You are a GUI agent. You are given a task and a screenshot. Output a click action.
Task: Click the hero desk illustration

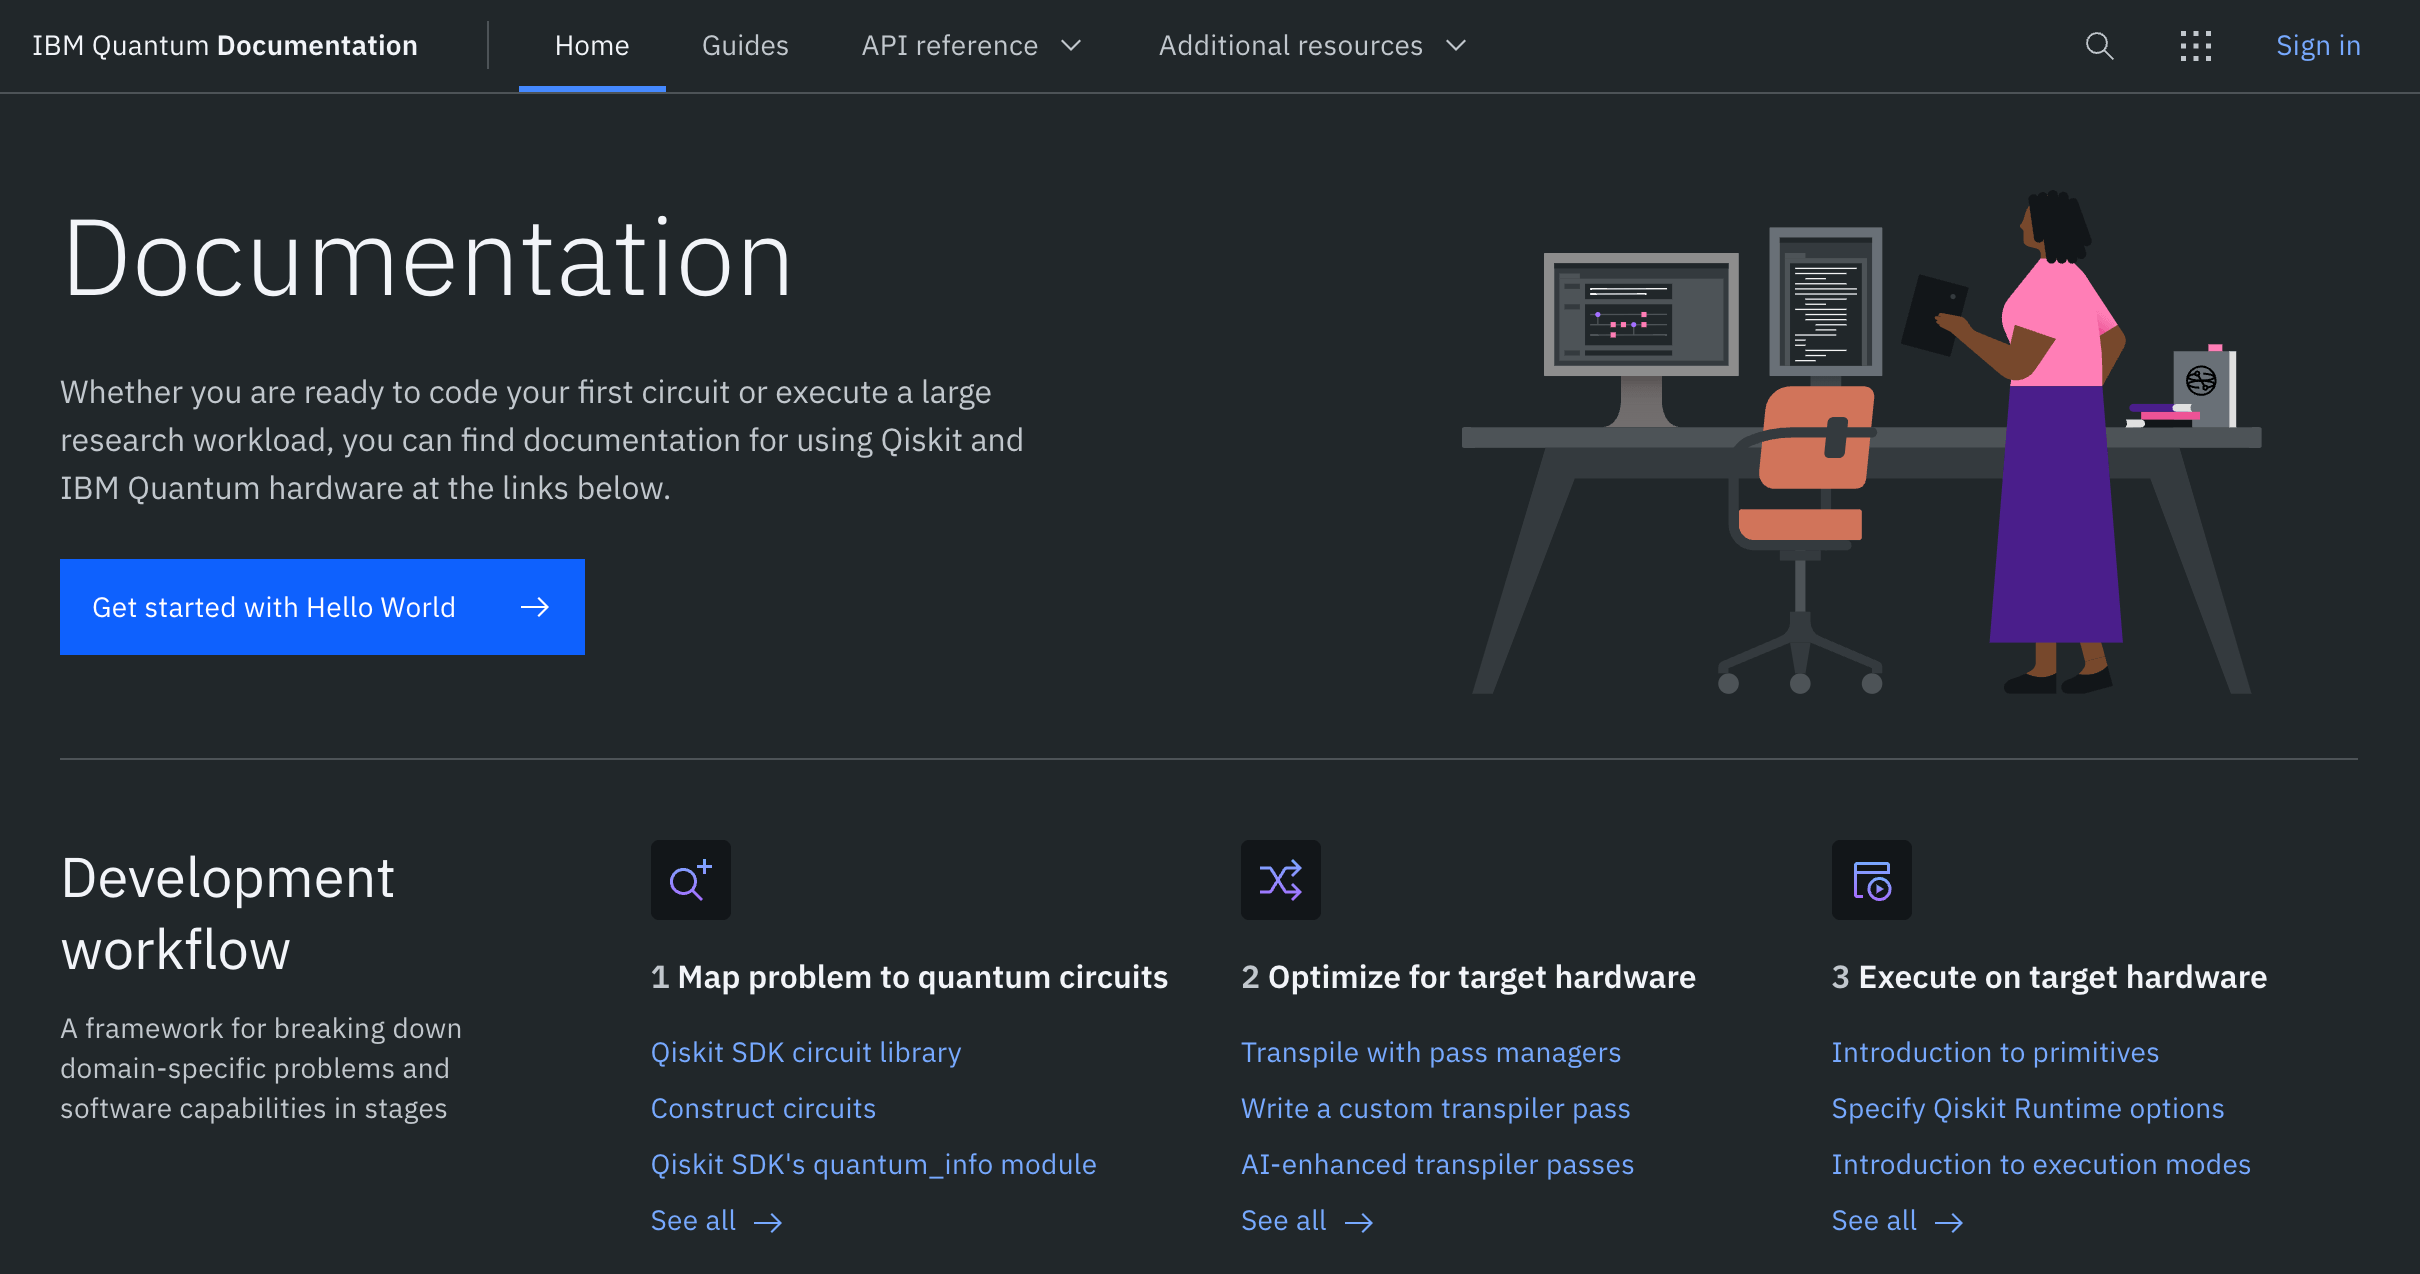pyautogui.click(x=1861, y=443)
